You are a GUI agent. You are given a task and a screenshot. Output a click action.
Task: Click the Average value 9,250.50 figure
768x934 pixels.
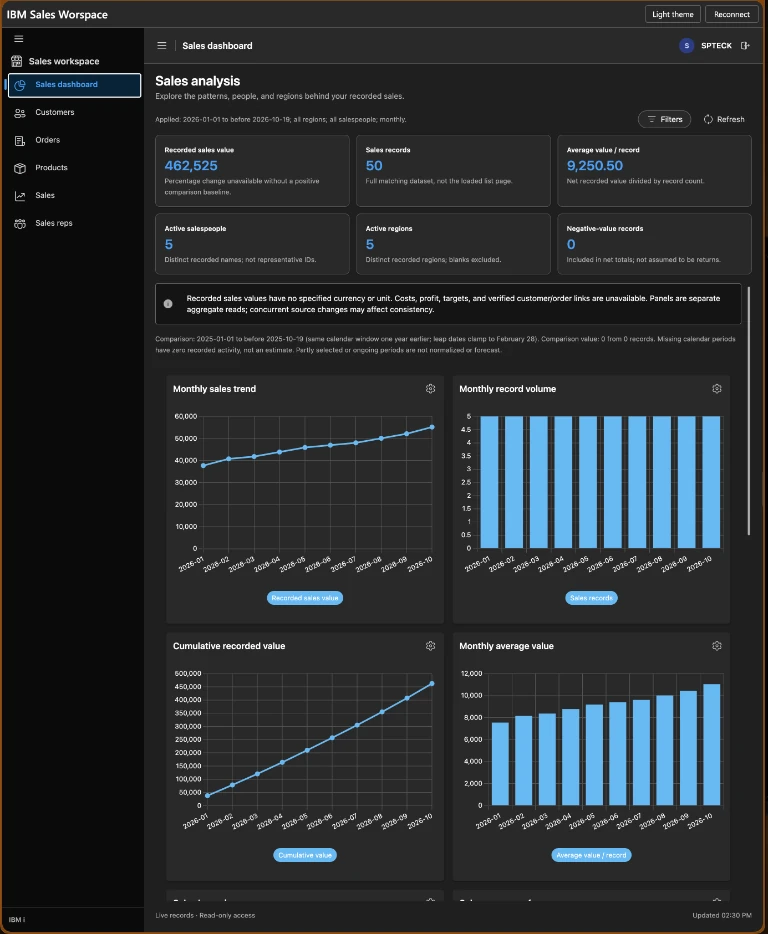595,166
